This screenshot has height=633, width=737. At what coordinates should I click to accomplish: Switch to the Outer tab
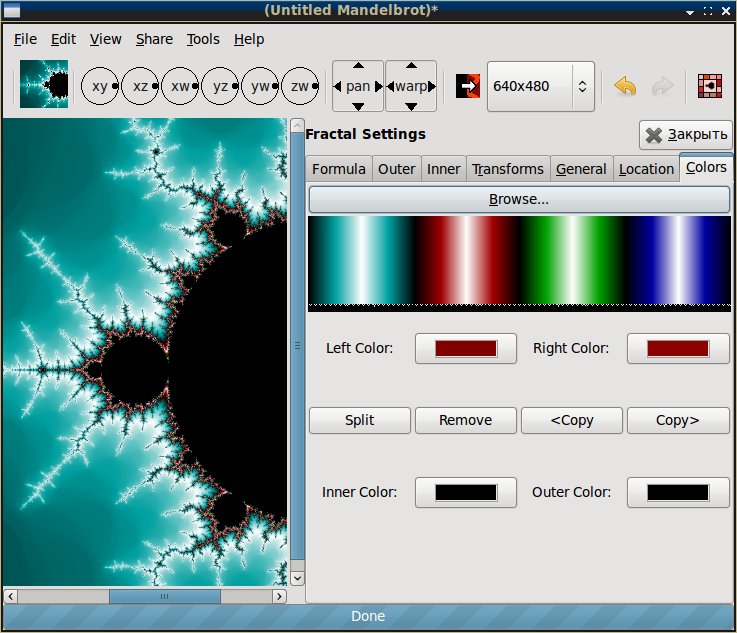[397, 169]
